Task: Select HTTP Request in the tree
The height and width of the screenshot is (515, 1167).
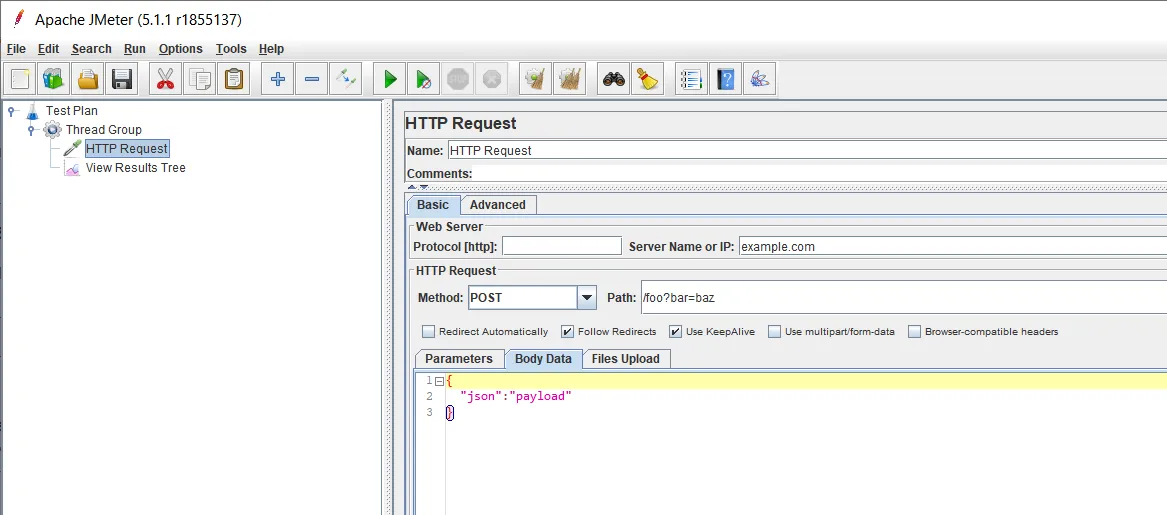Action: (x=127, y=149)
